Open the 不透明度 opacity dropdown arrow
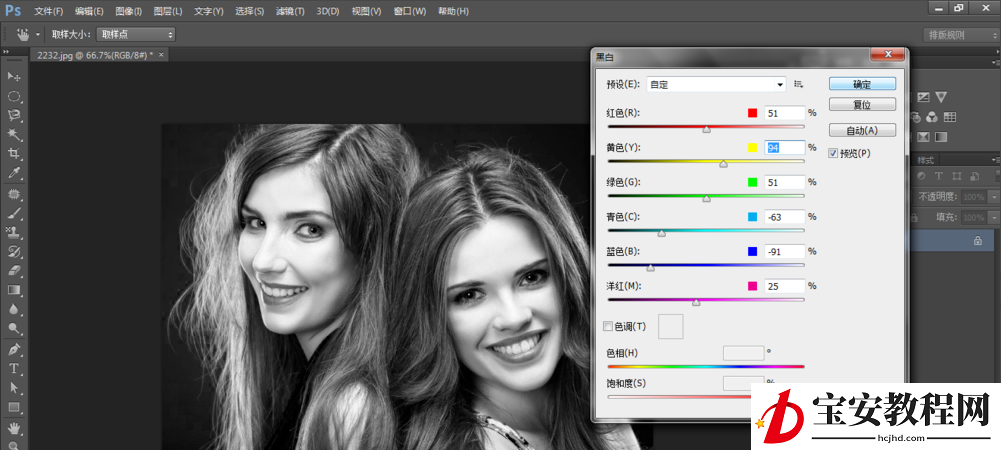This screenshot has height=450, width=1001. pyautogui.click(x=994, y=197)
